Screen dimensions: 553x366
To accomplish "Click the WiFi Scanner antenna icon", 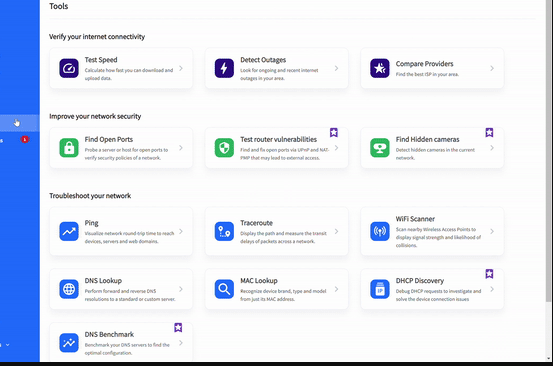I will [380, 231].
